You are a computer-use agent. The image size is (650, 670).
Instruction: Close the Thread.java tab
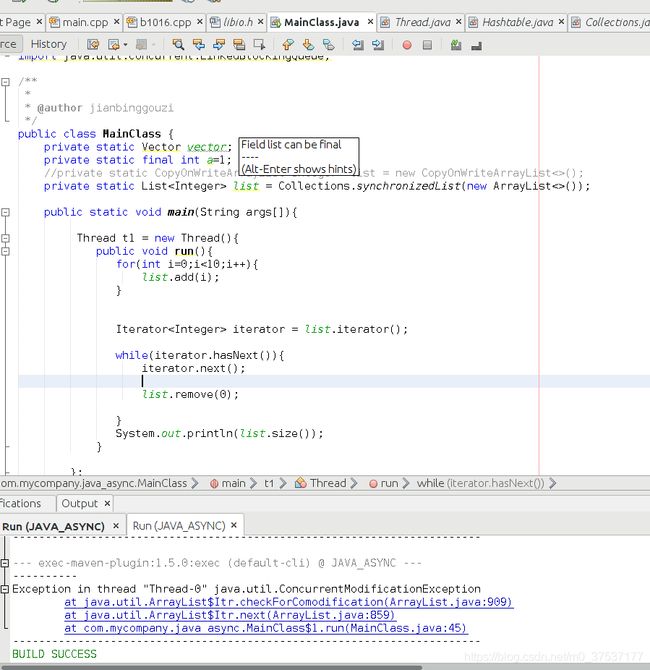459,21
